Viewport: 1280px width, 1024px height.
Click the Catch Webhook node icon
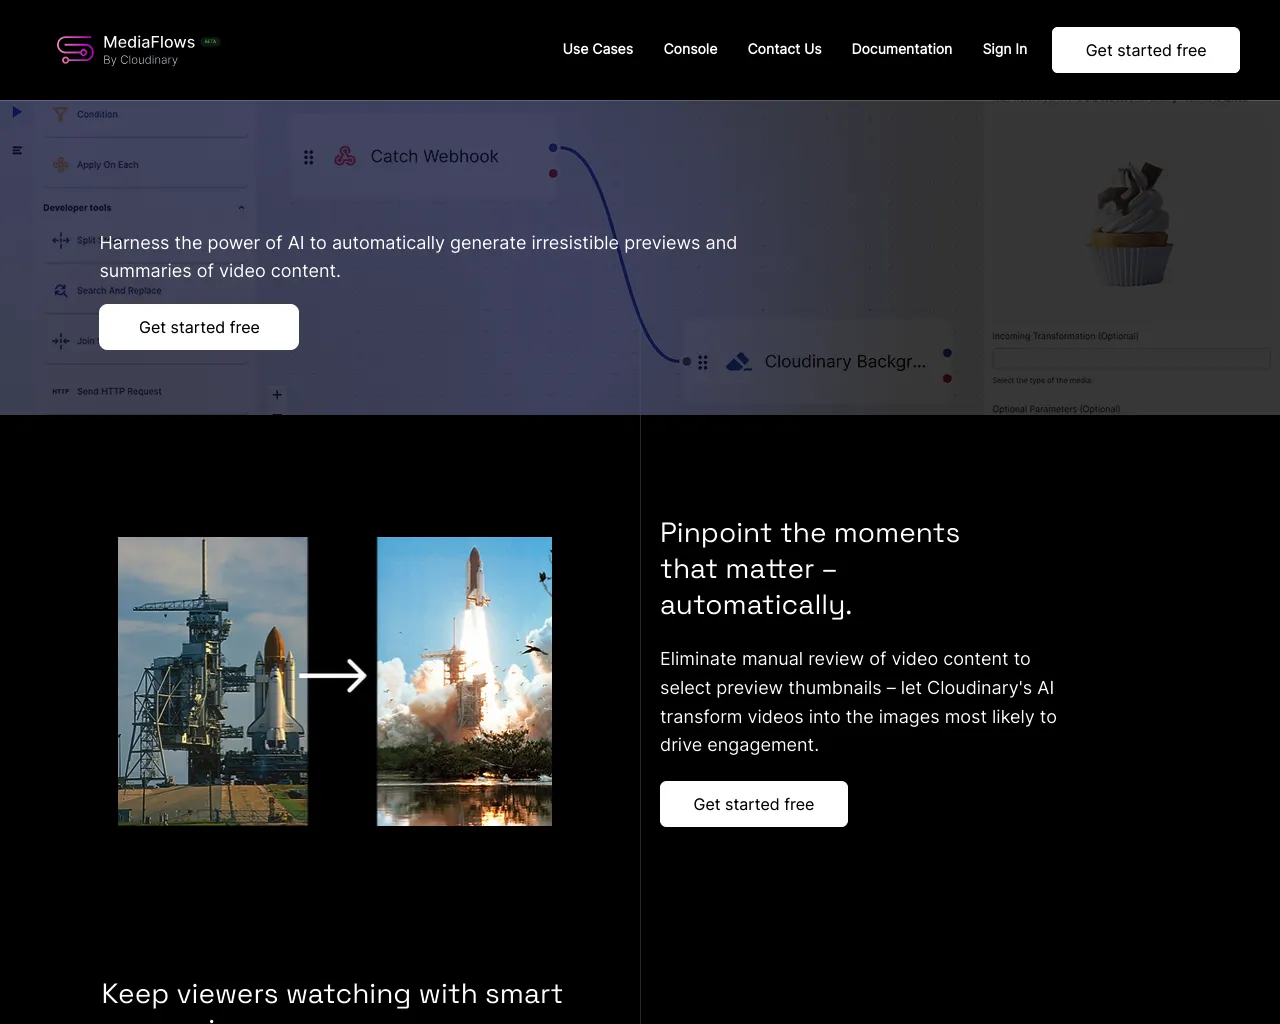[344, 156]
